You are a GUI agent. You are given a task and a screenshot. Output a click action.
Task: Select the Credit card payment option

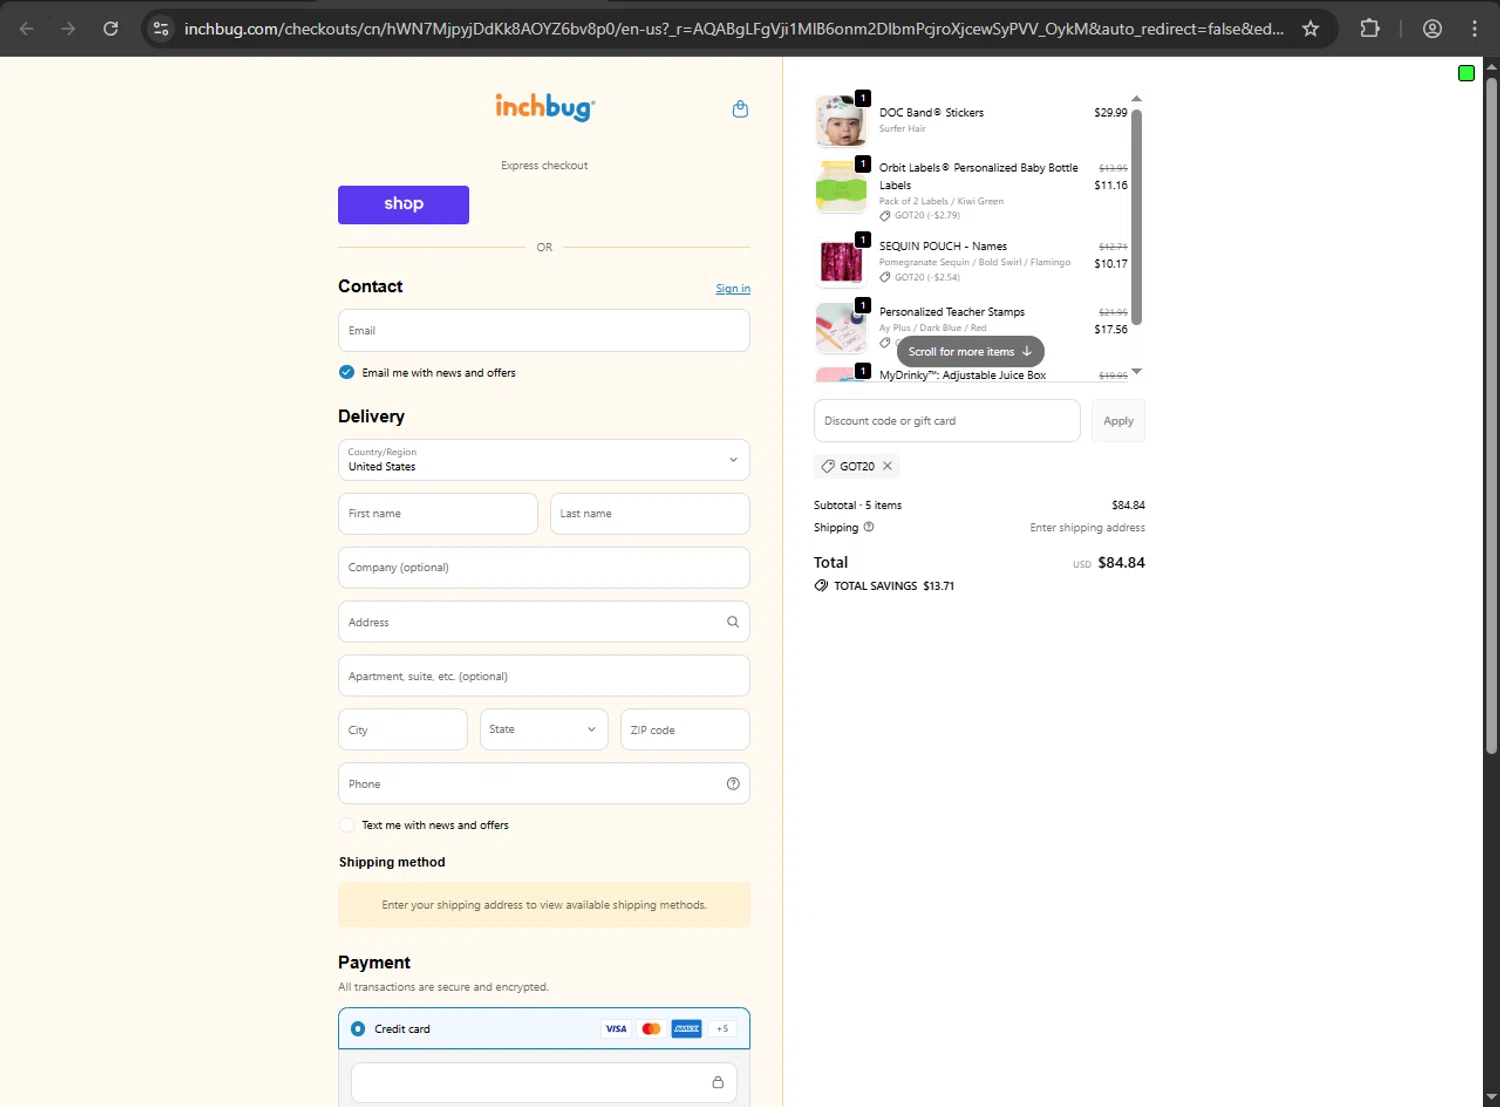[358, 1029]
